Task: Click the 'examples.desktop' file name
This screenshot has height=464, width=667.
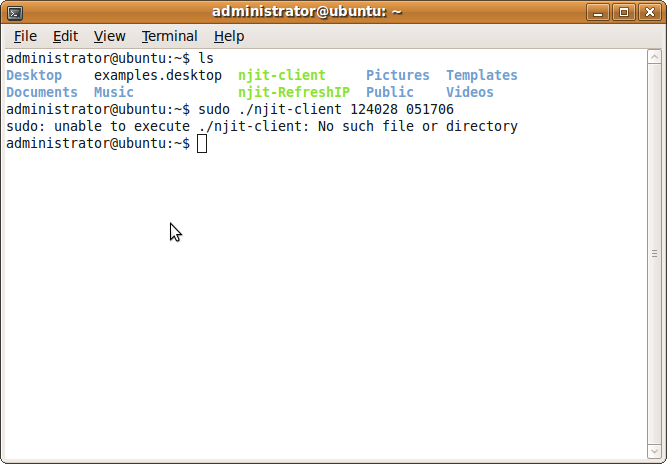Action: coord(158,75)
